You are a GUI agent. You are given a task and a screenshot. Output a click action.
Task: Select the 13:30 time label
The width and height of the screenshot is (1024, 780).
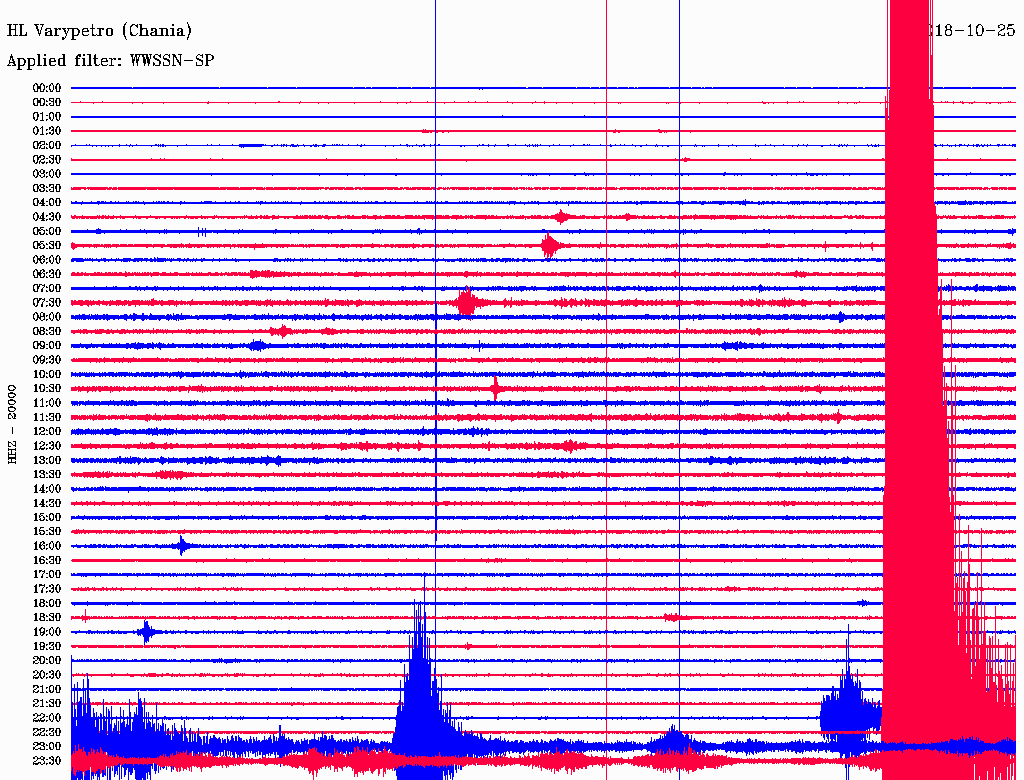point(47,474)
